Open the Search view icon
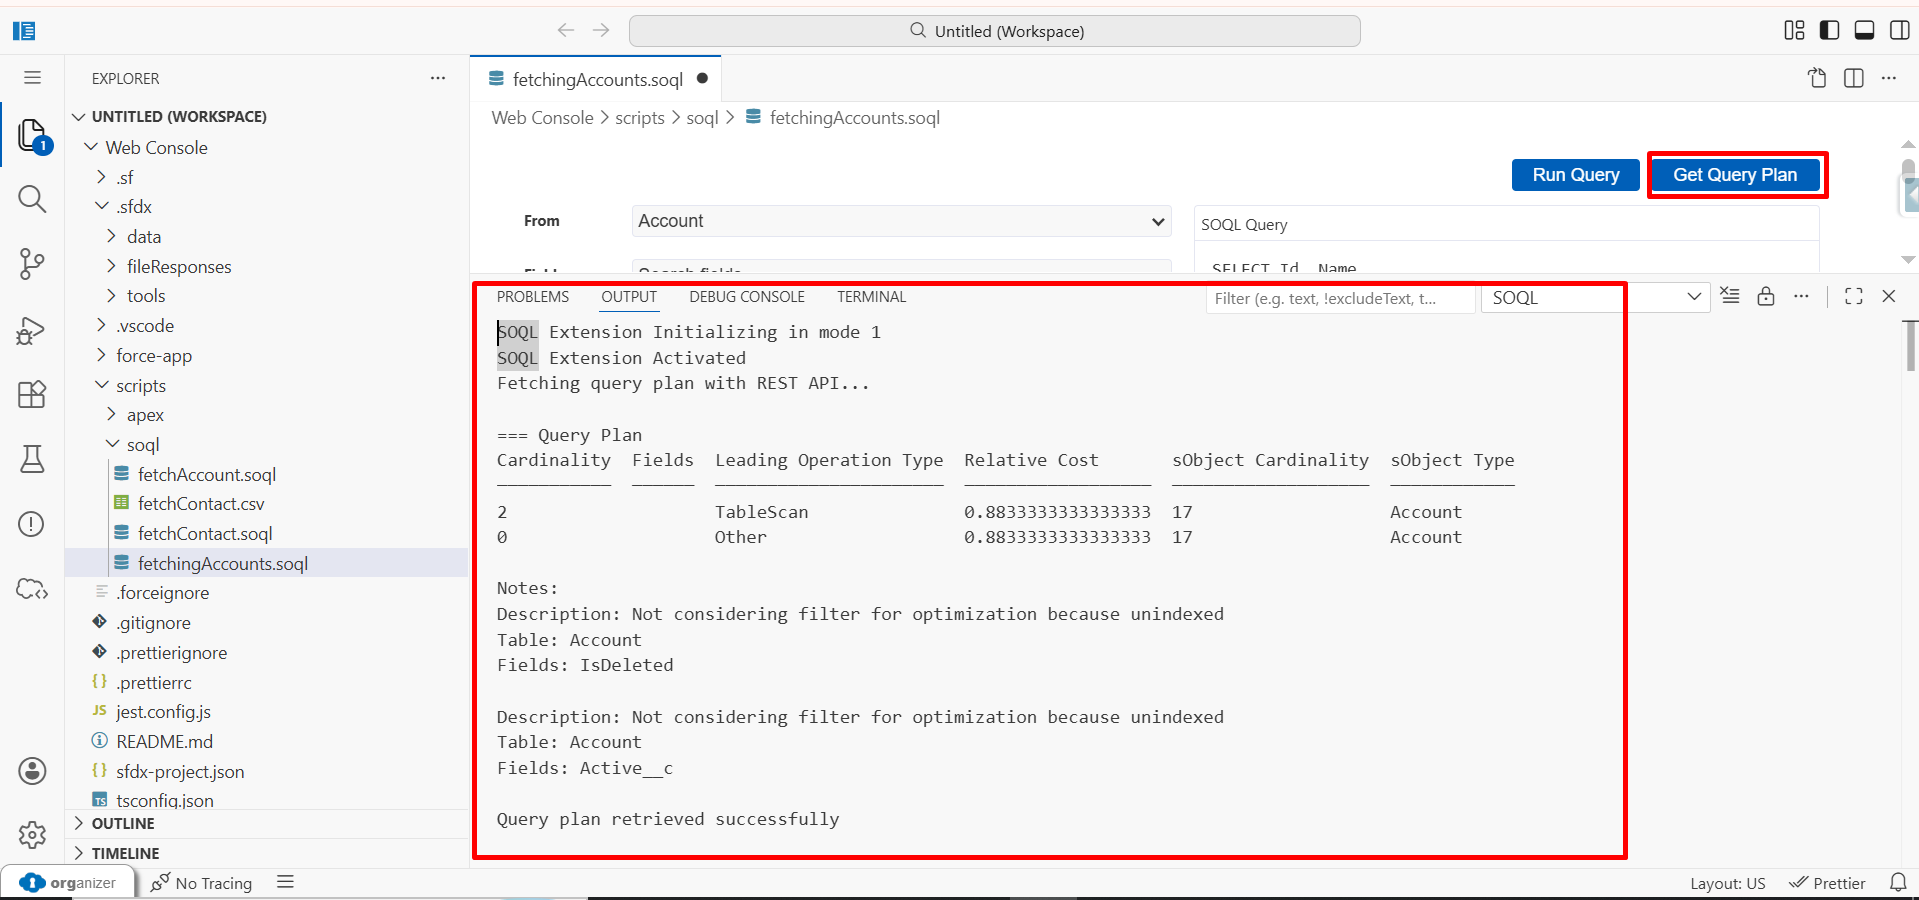The width and height of the screenshot is (1919, 900). point(32,199)
